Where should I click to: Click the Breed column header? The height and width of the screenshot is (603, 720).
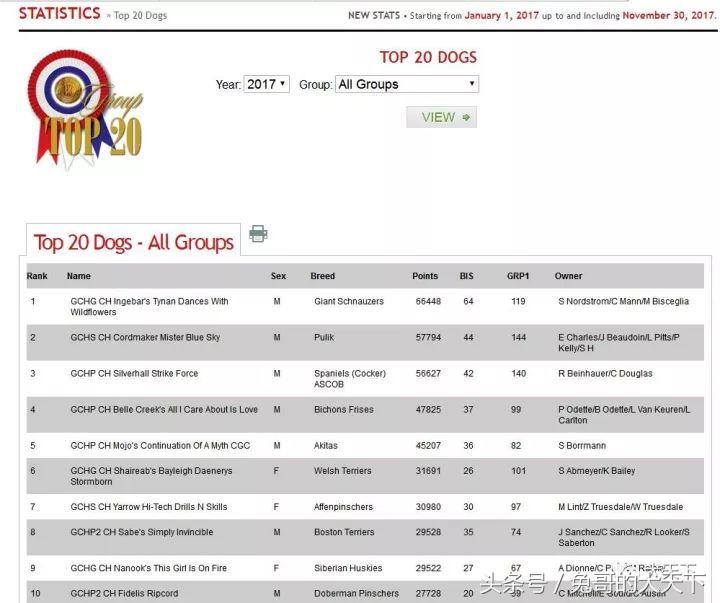323,276
